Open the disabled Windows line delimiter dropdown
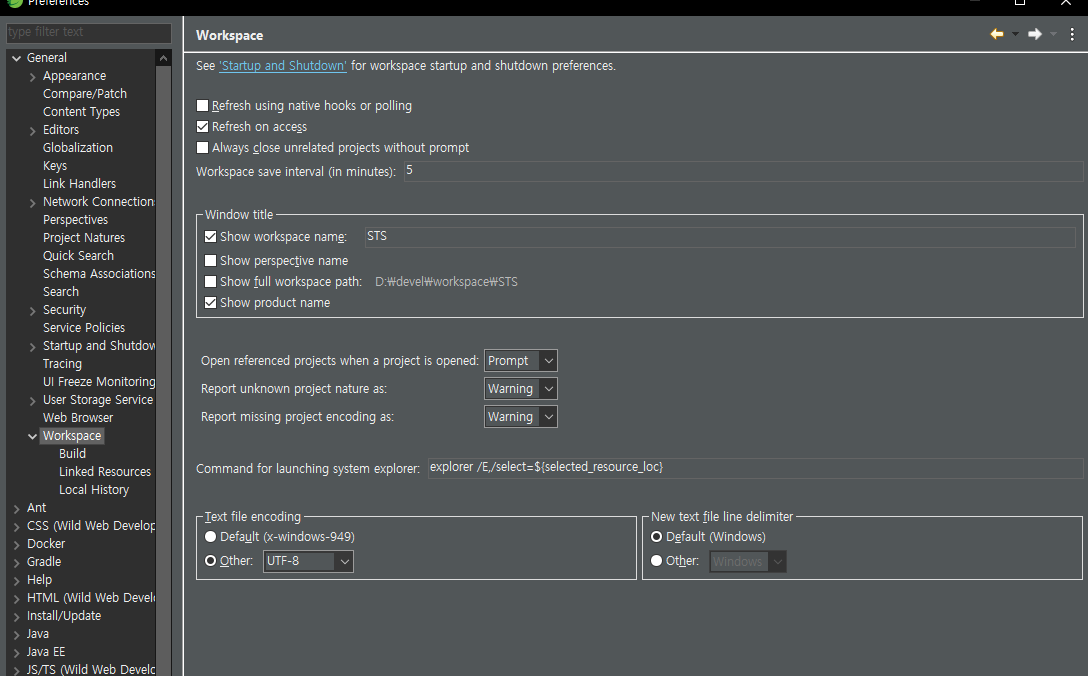 [x=748, y=561]
